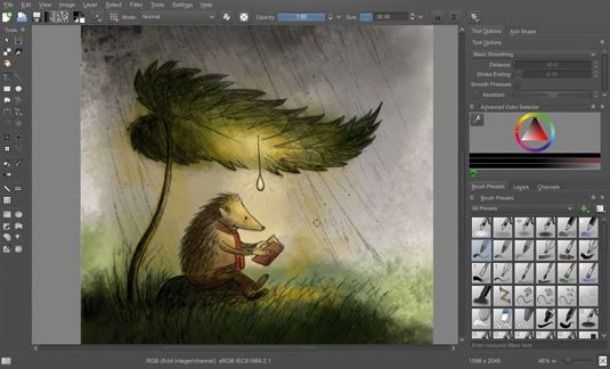Select the rectangular selection tool in toolbox
The image size is (610, 369).
click(x=7, y=214)
